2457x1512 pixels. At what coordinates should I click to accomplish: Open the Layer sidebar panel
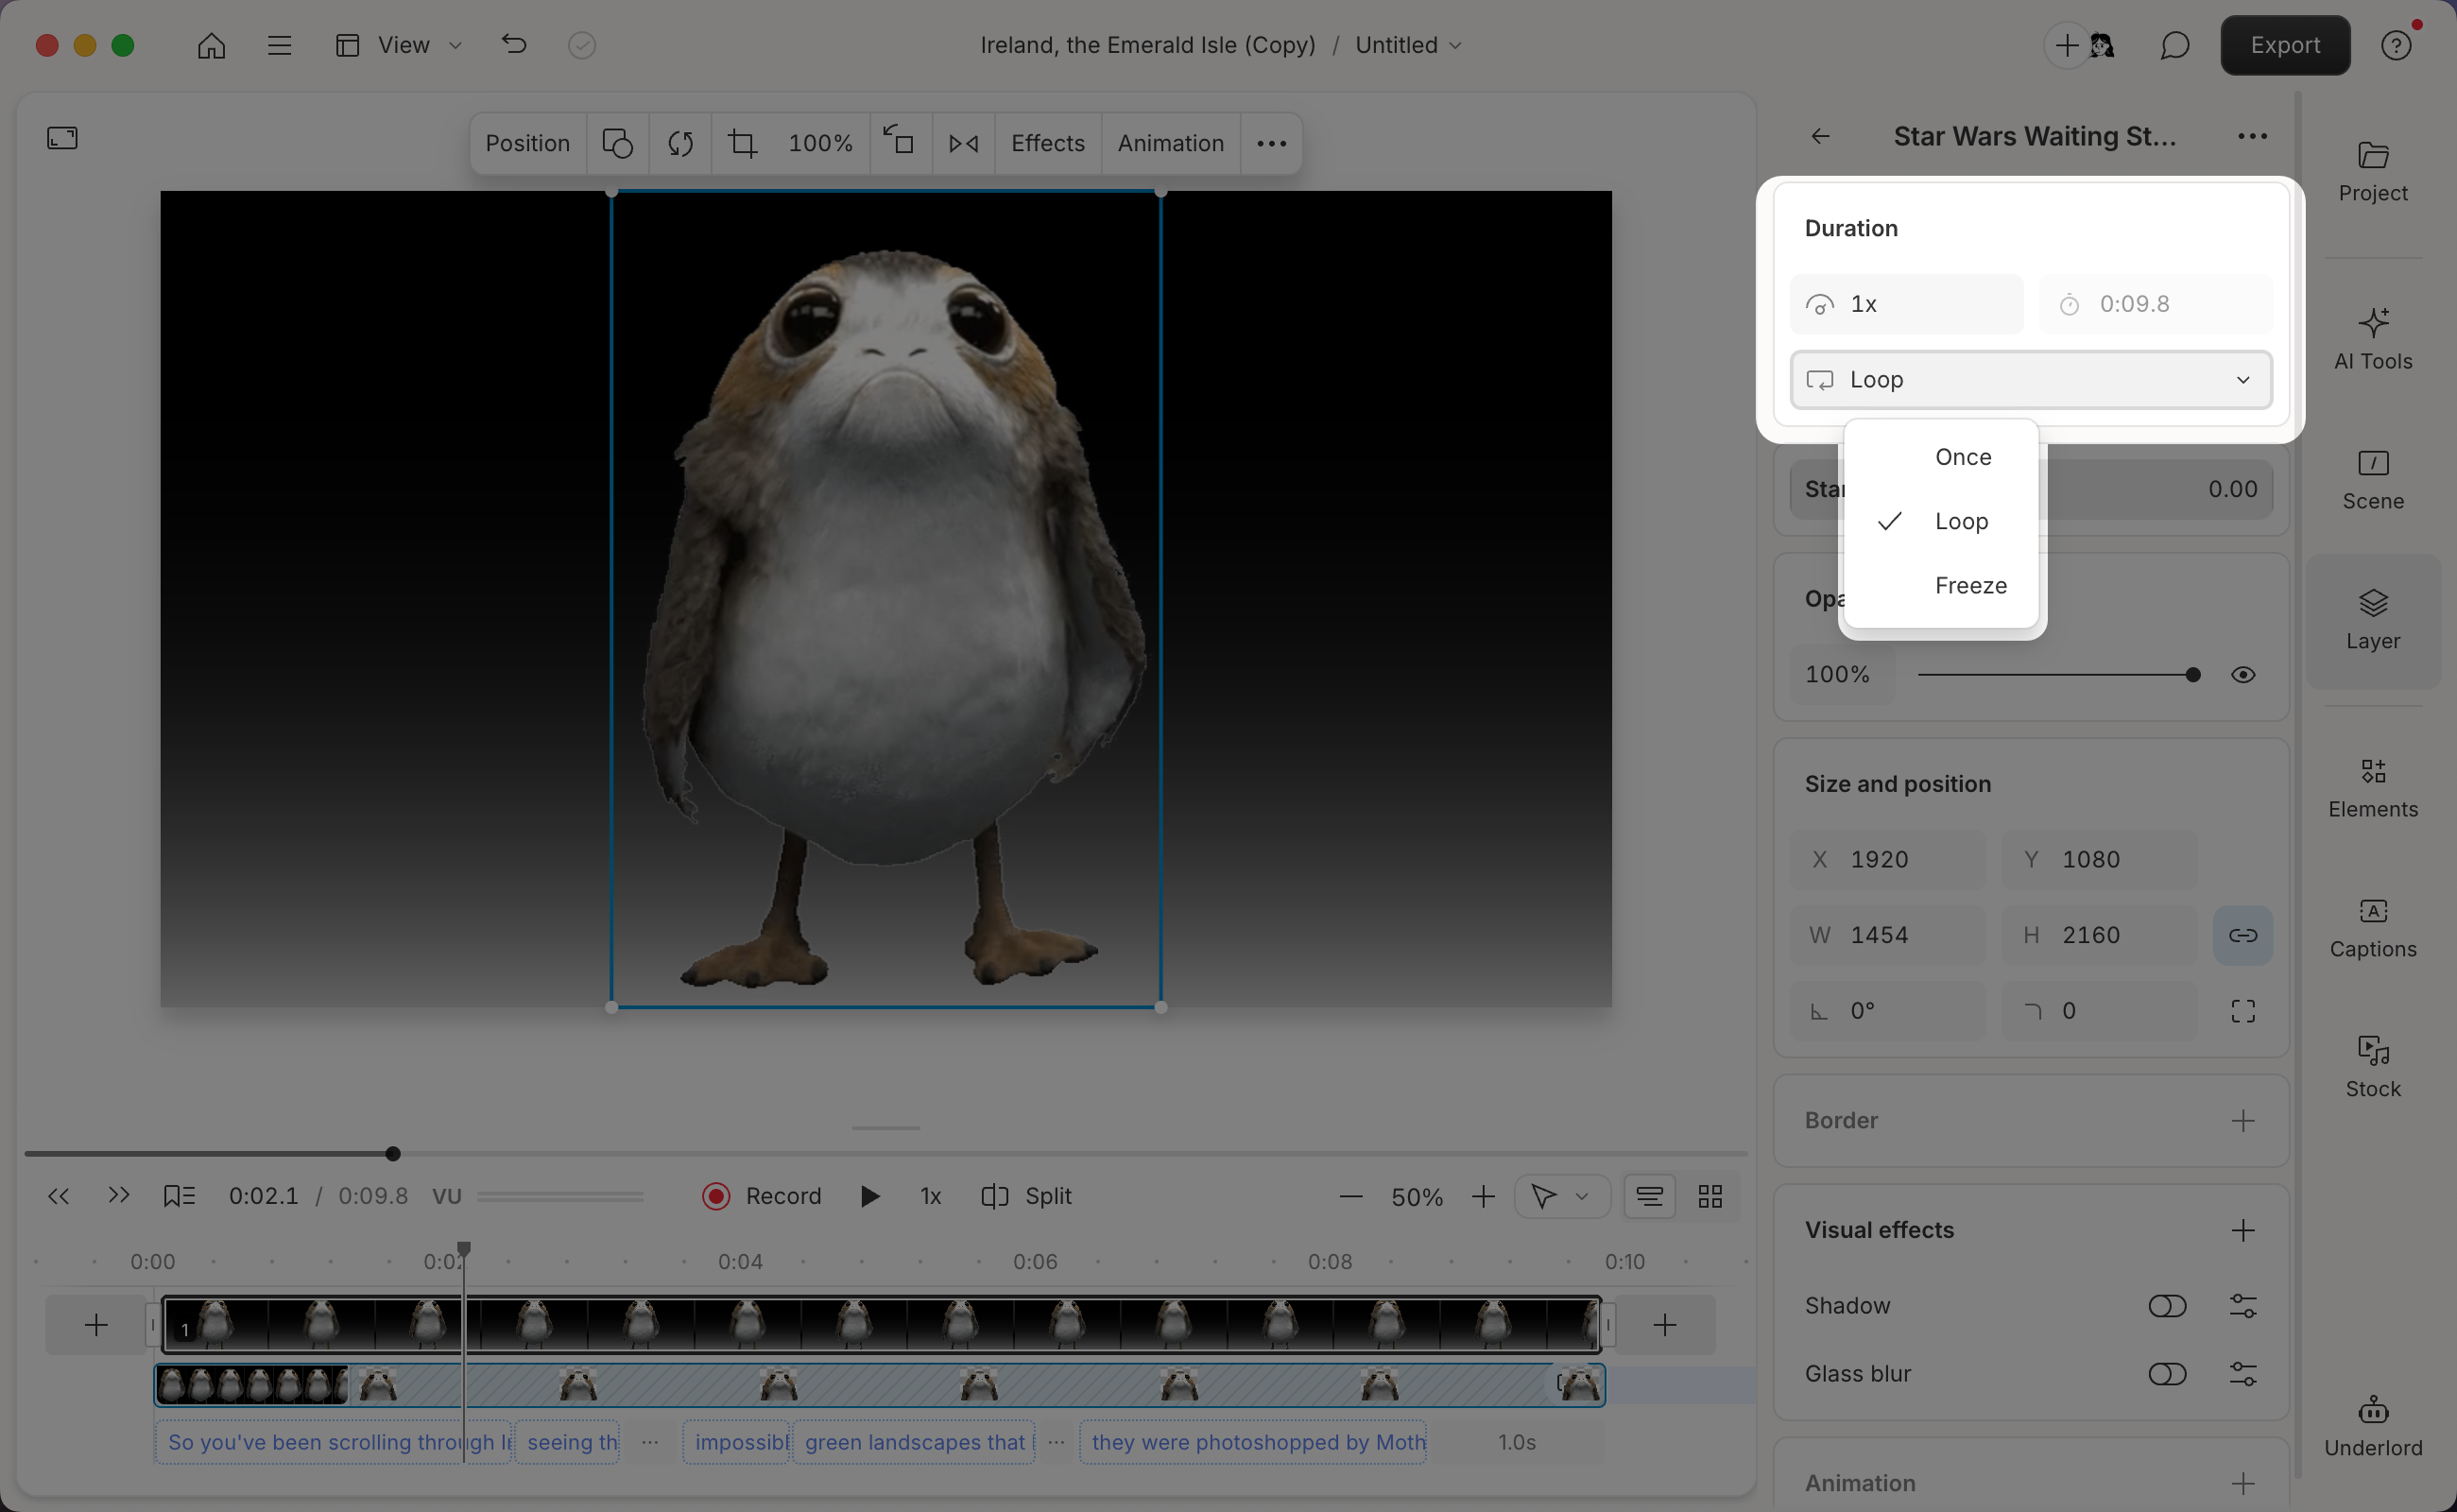pos(2373,620)
